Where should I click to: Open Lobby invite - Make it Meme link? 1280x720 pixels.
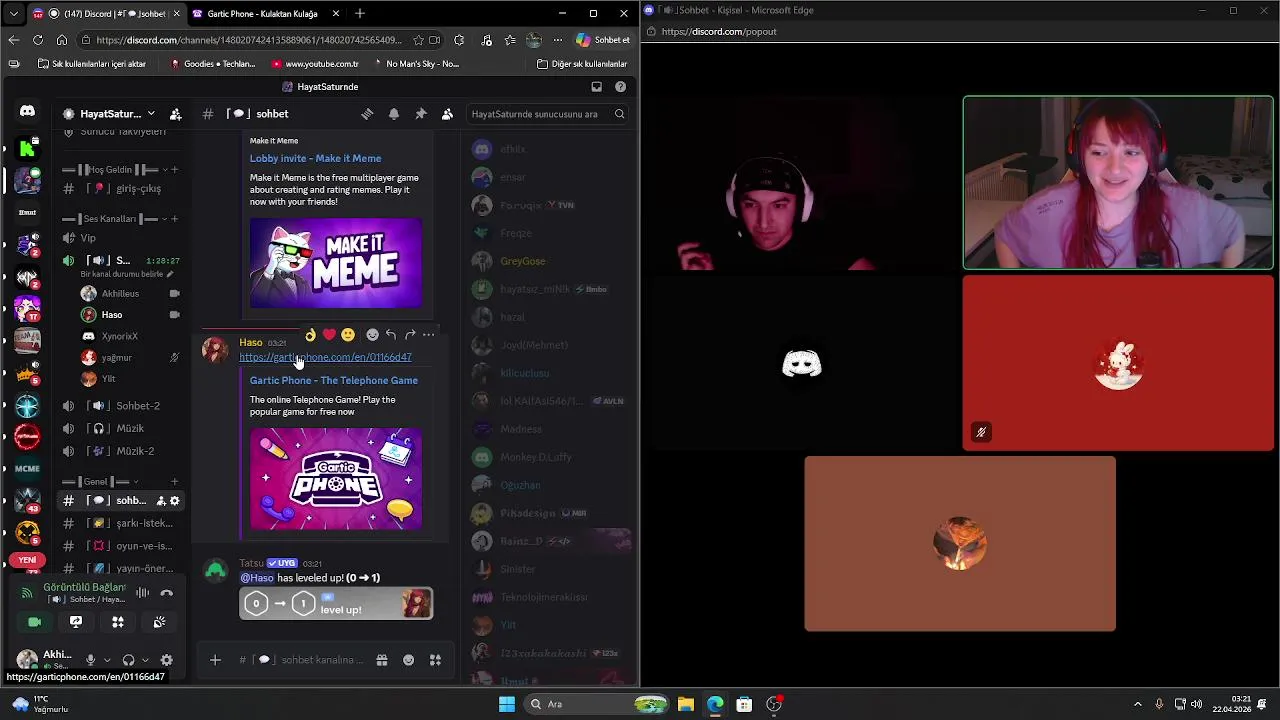click(x=315, y=158)
